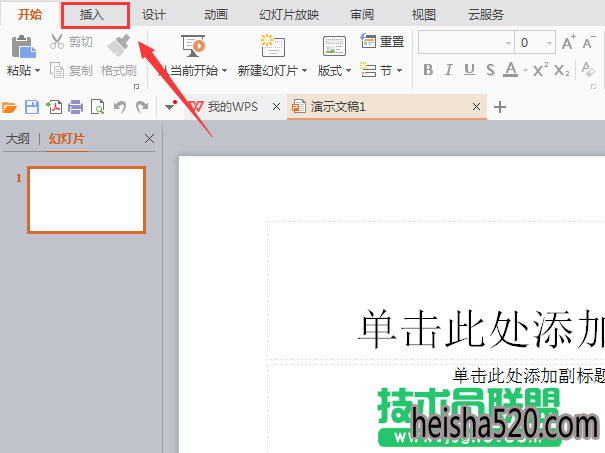Toggle Bold formatting
The width and height of the screenshot is (605, 453).
428,70
